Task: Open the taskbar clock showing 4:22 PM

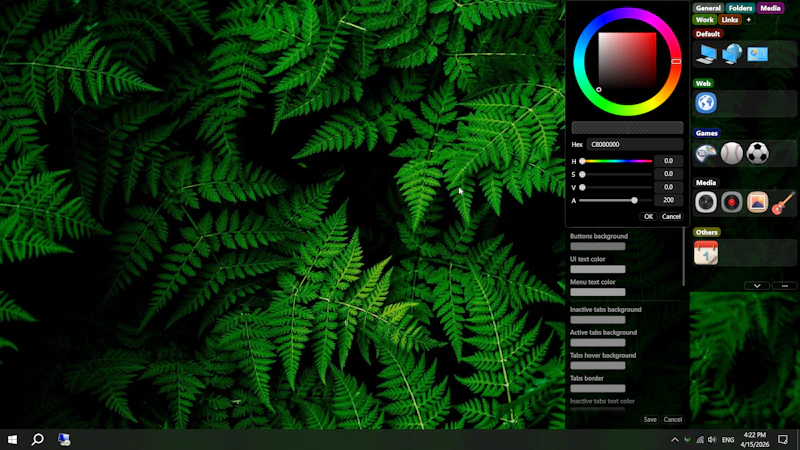Action: 755,439
